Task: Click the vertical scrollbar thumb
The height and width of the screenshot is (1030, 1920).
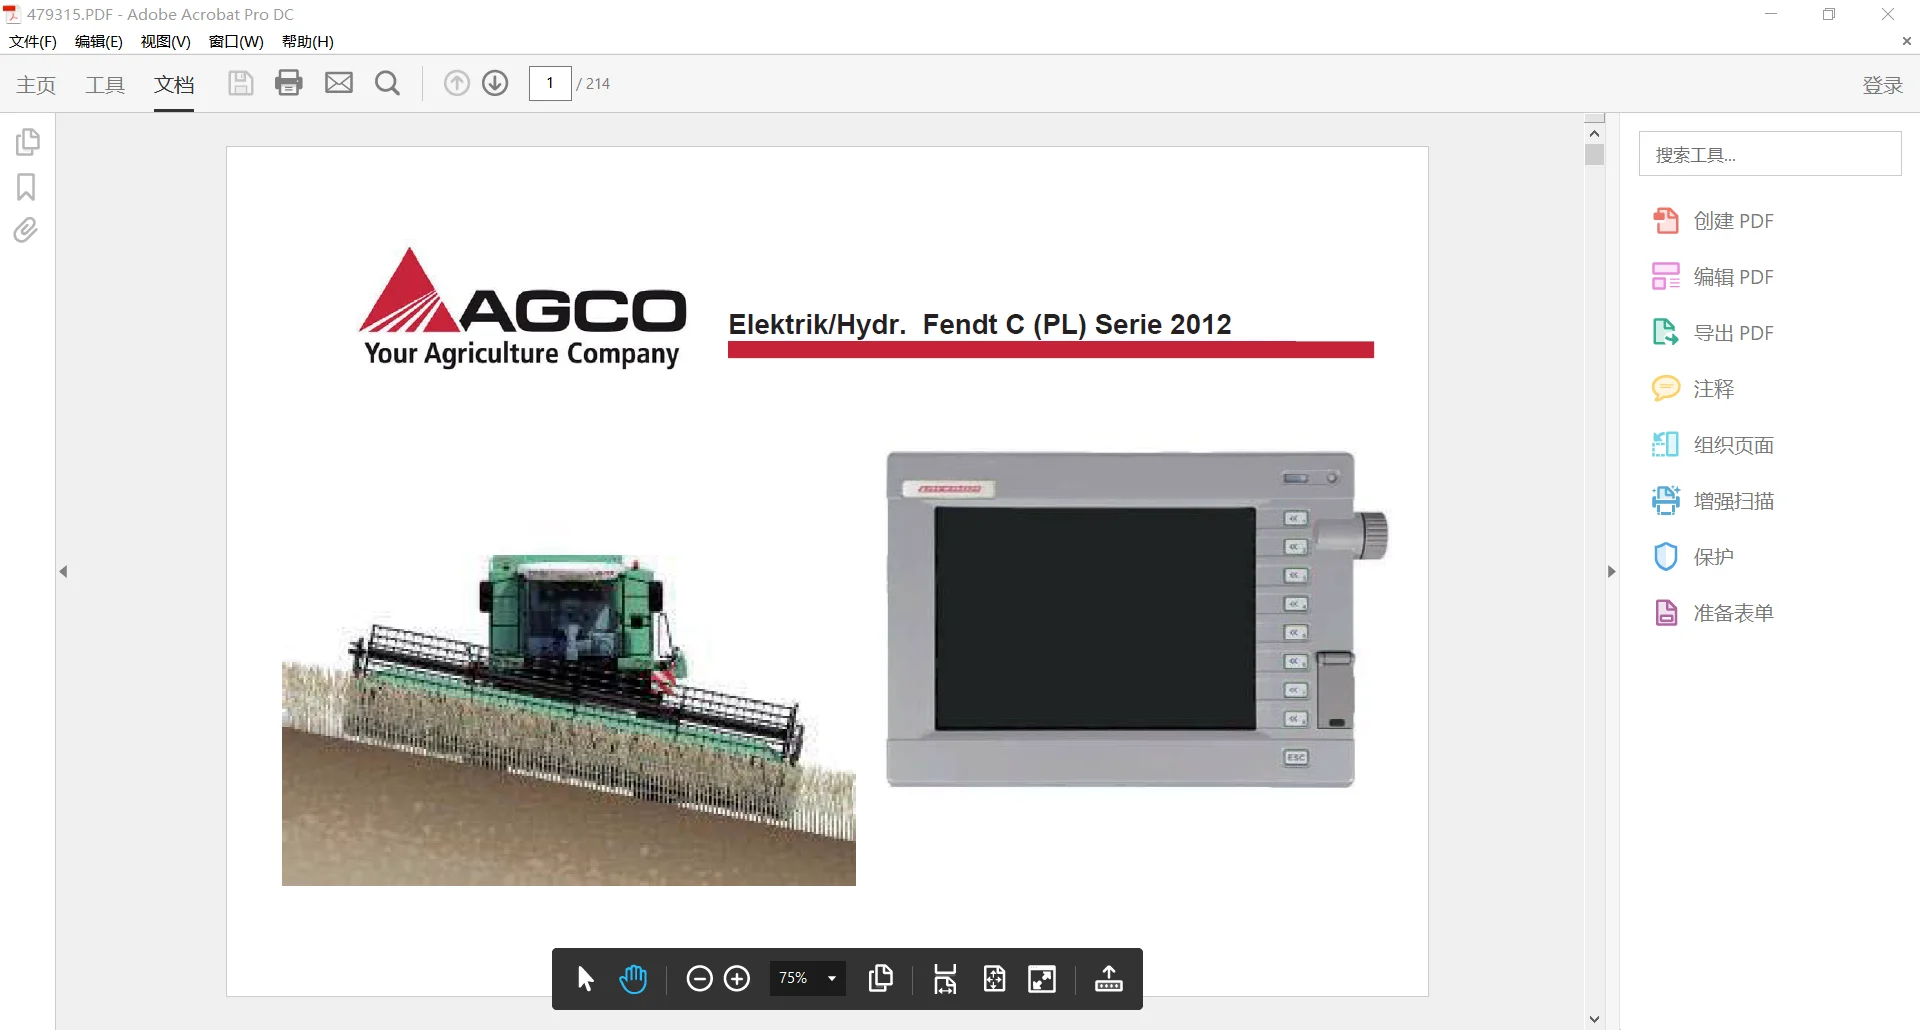Action: click(1595, 155)
